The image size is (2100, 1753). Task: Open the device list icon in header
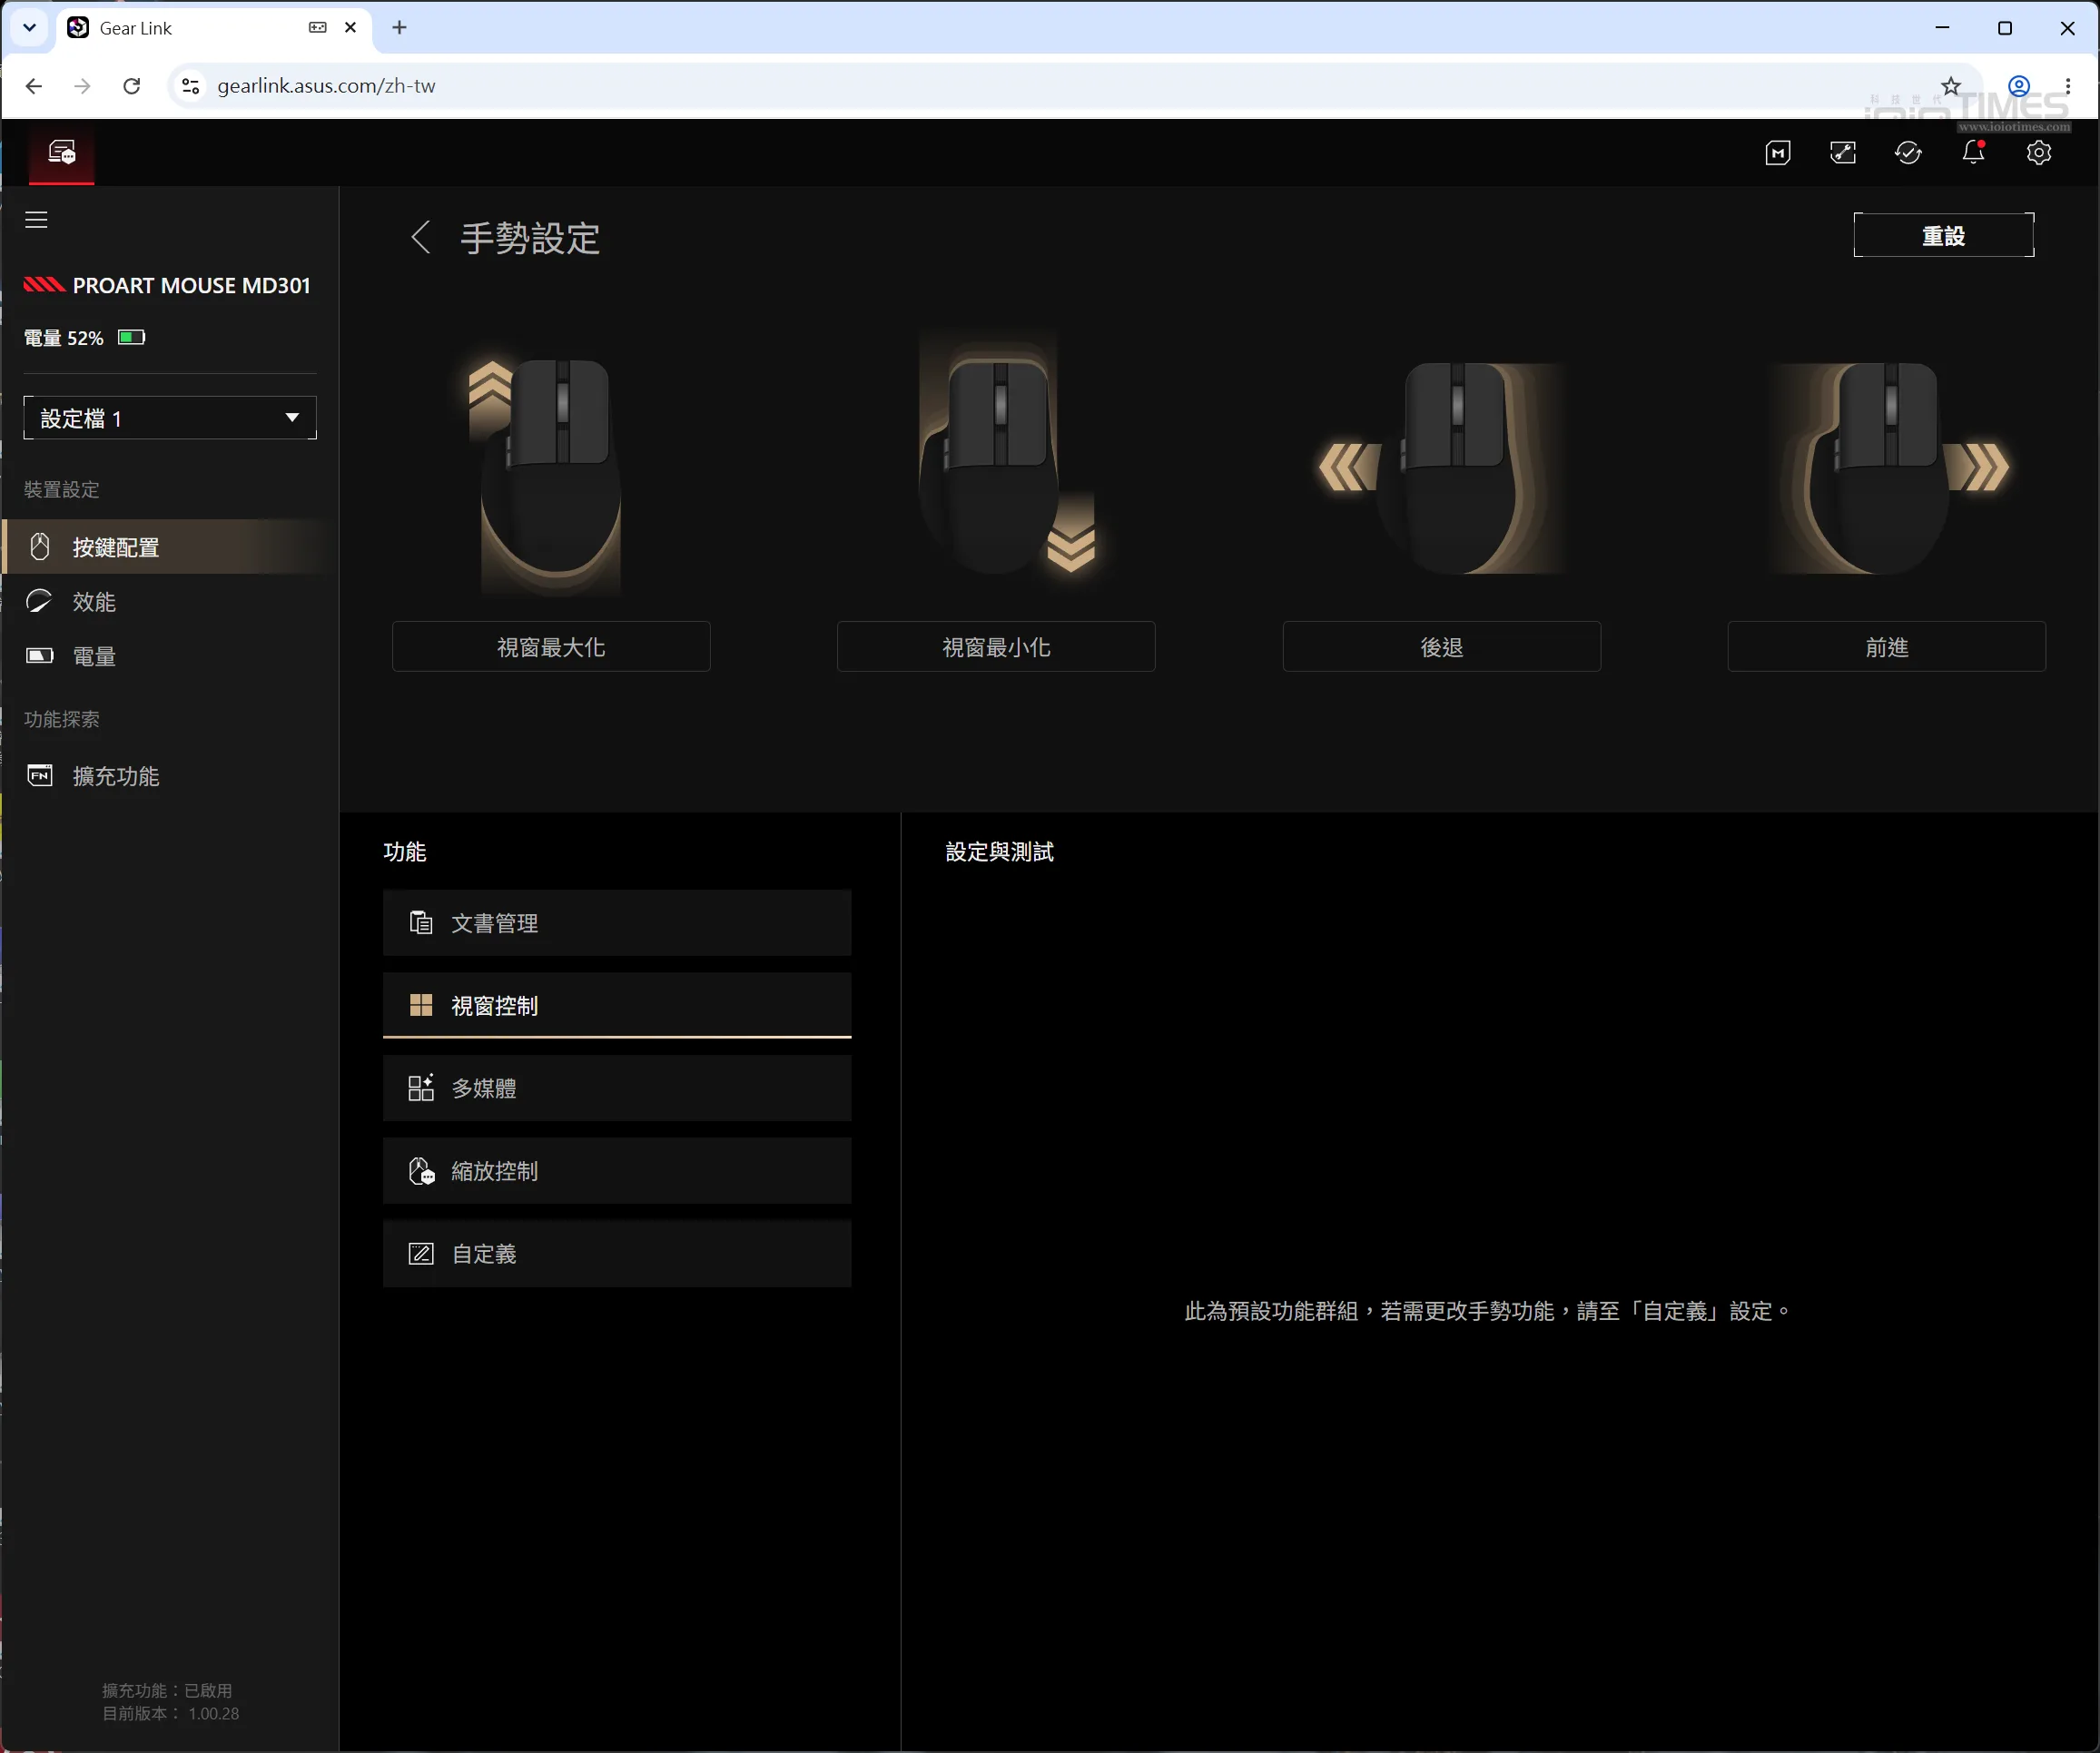click(x=62, y=153)
